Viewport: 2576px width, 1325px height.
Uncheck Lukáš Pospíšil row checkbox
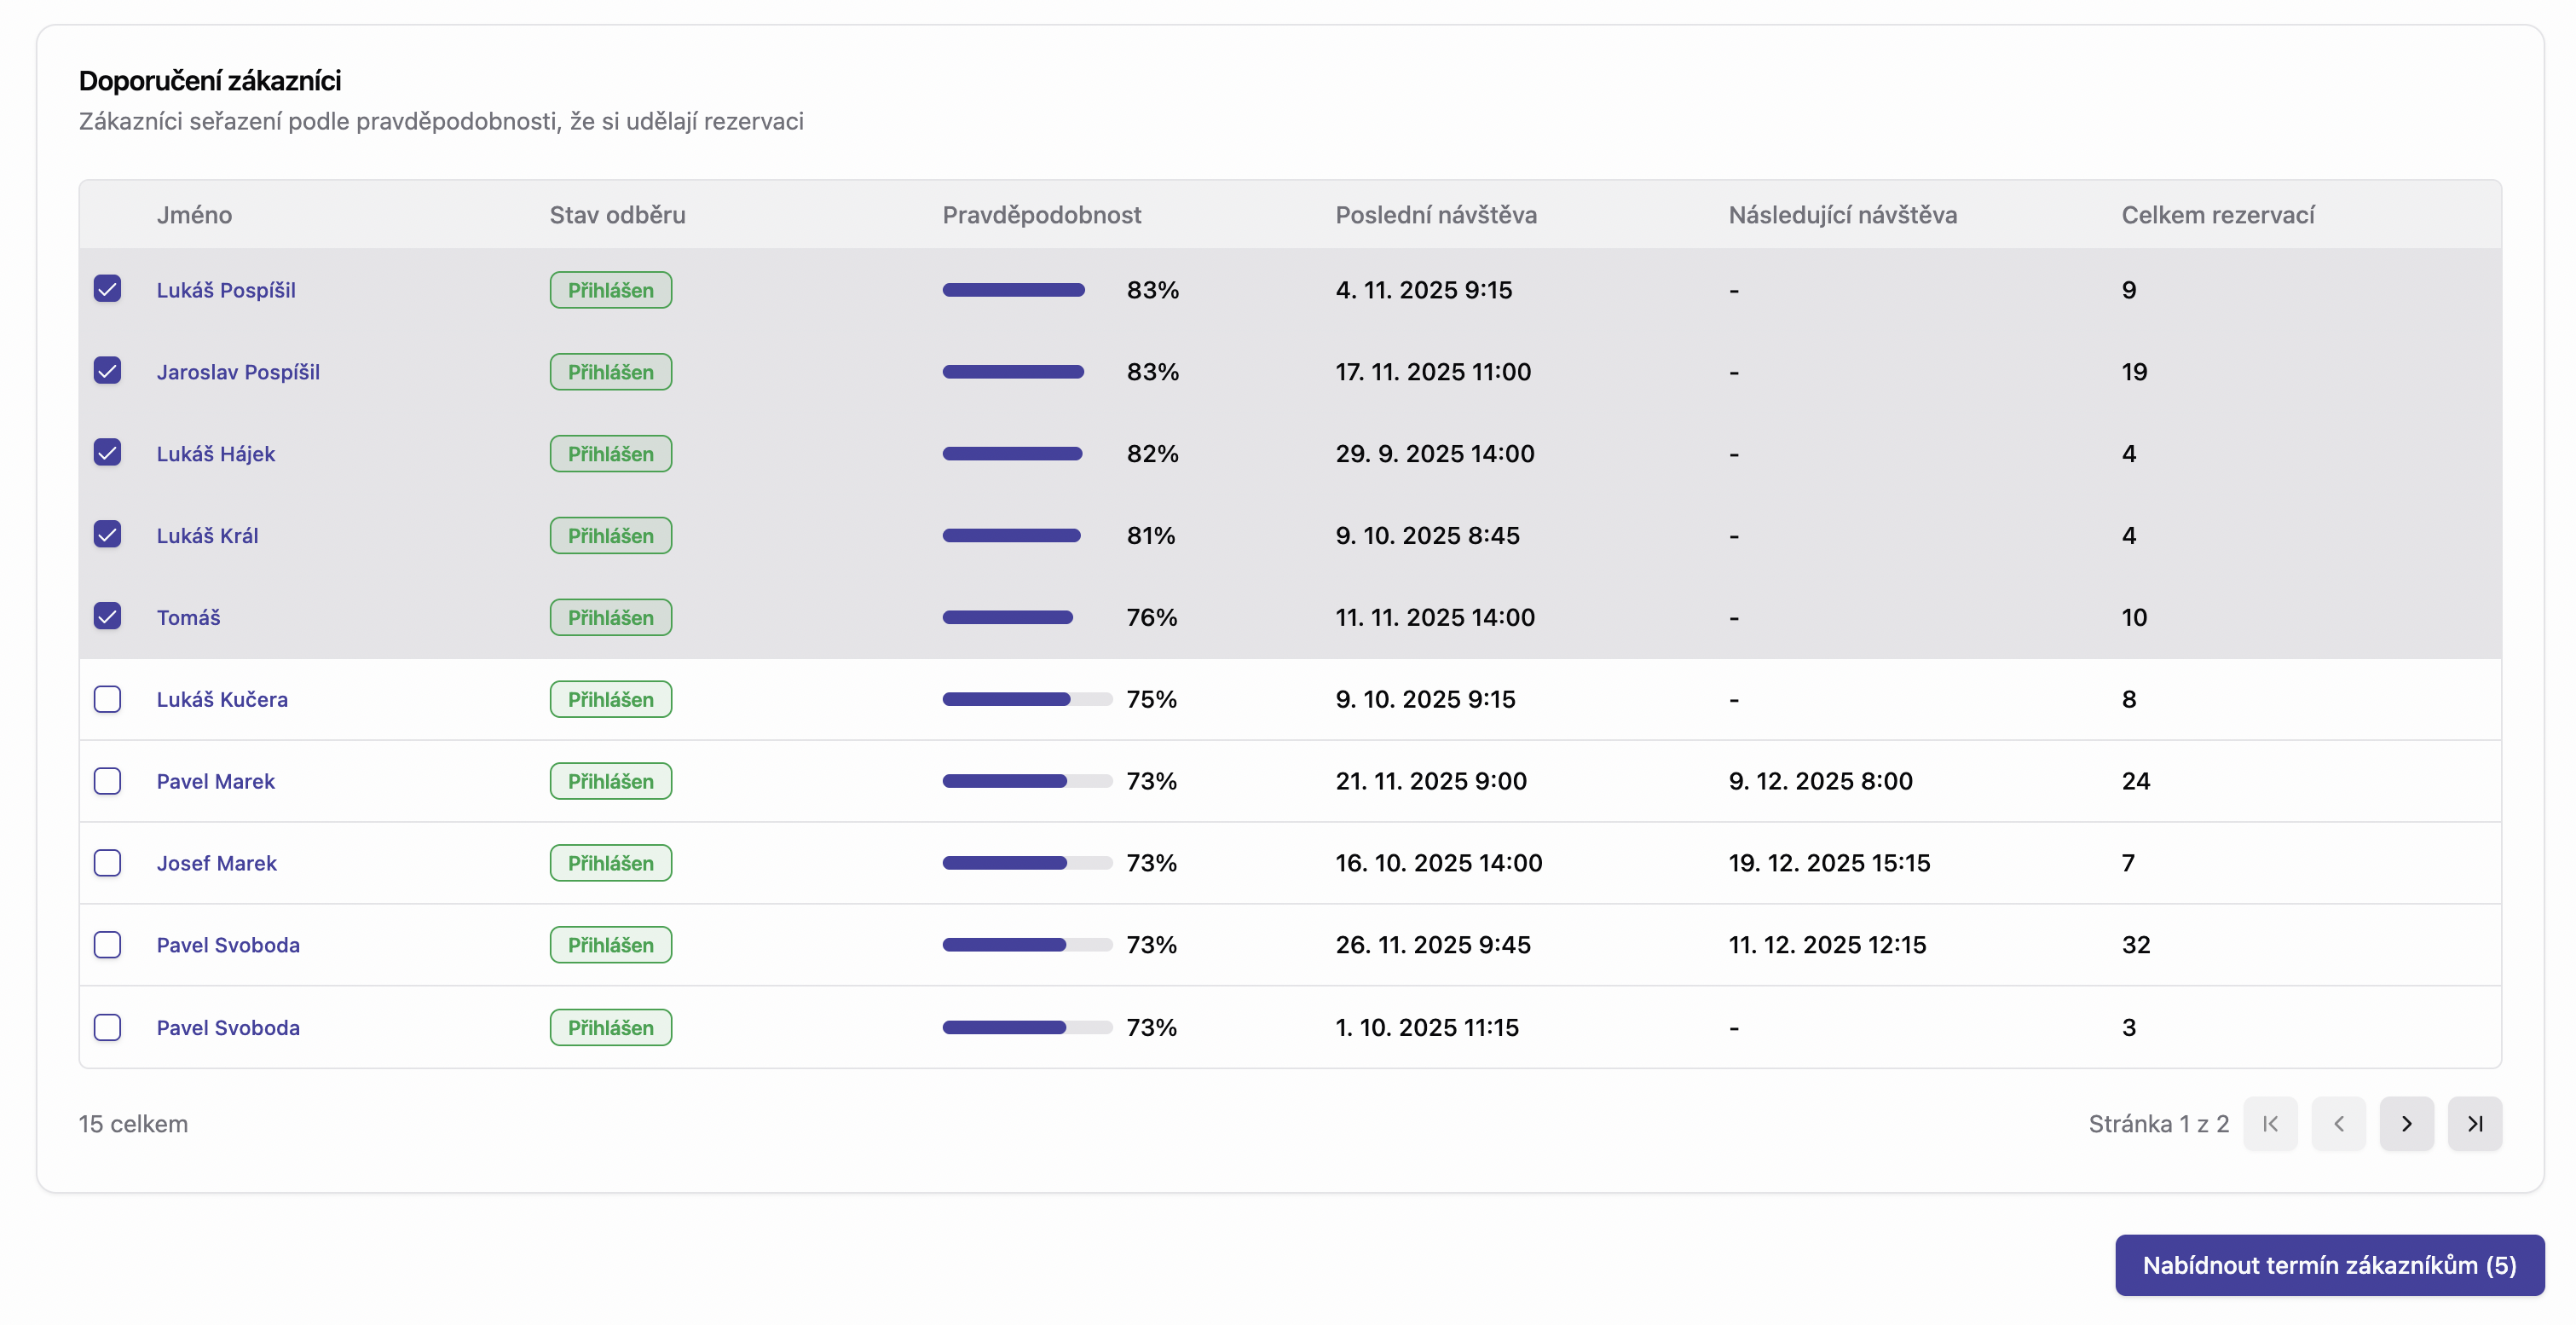pos(107,289)
